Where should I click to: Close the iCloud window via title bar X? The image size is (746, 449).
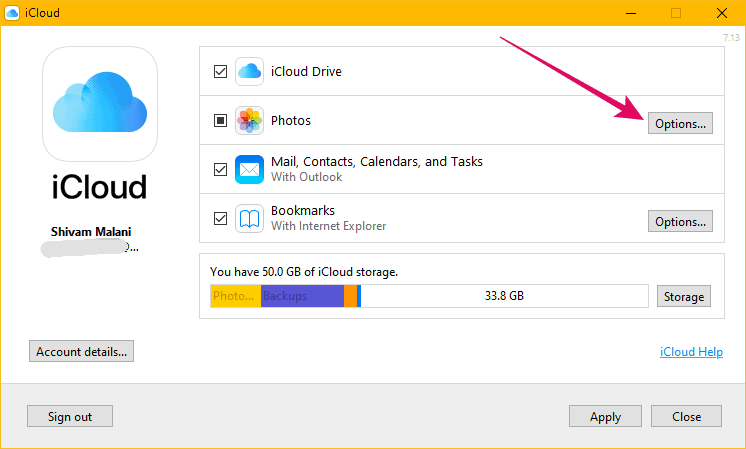[x=722, y=13]
